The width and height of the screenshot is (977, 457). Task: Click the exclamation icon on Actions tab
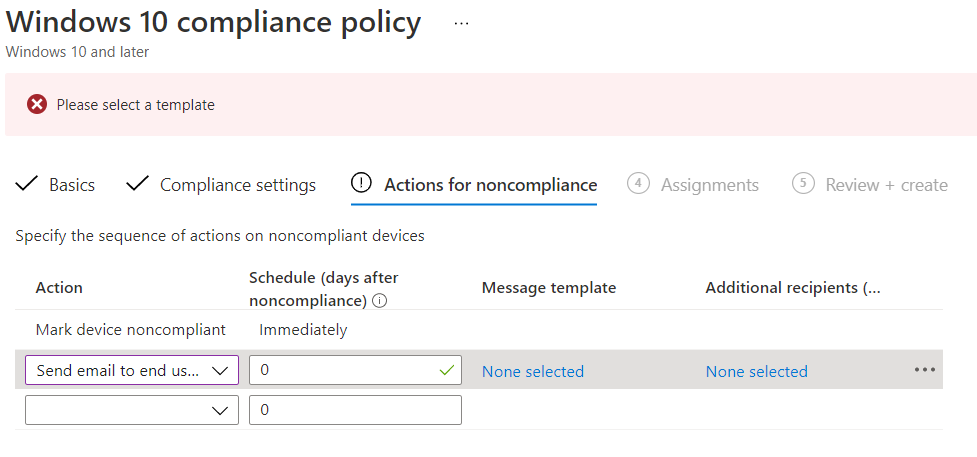(x=361, y=183)
